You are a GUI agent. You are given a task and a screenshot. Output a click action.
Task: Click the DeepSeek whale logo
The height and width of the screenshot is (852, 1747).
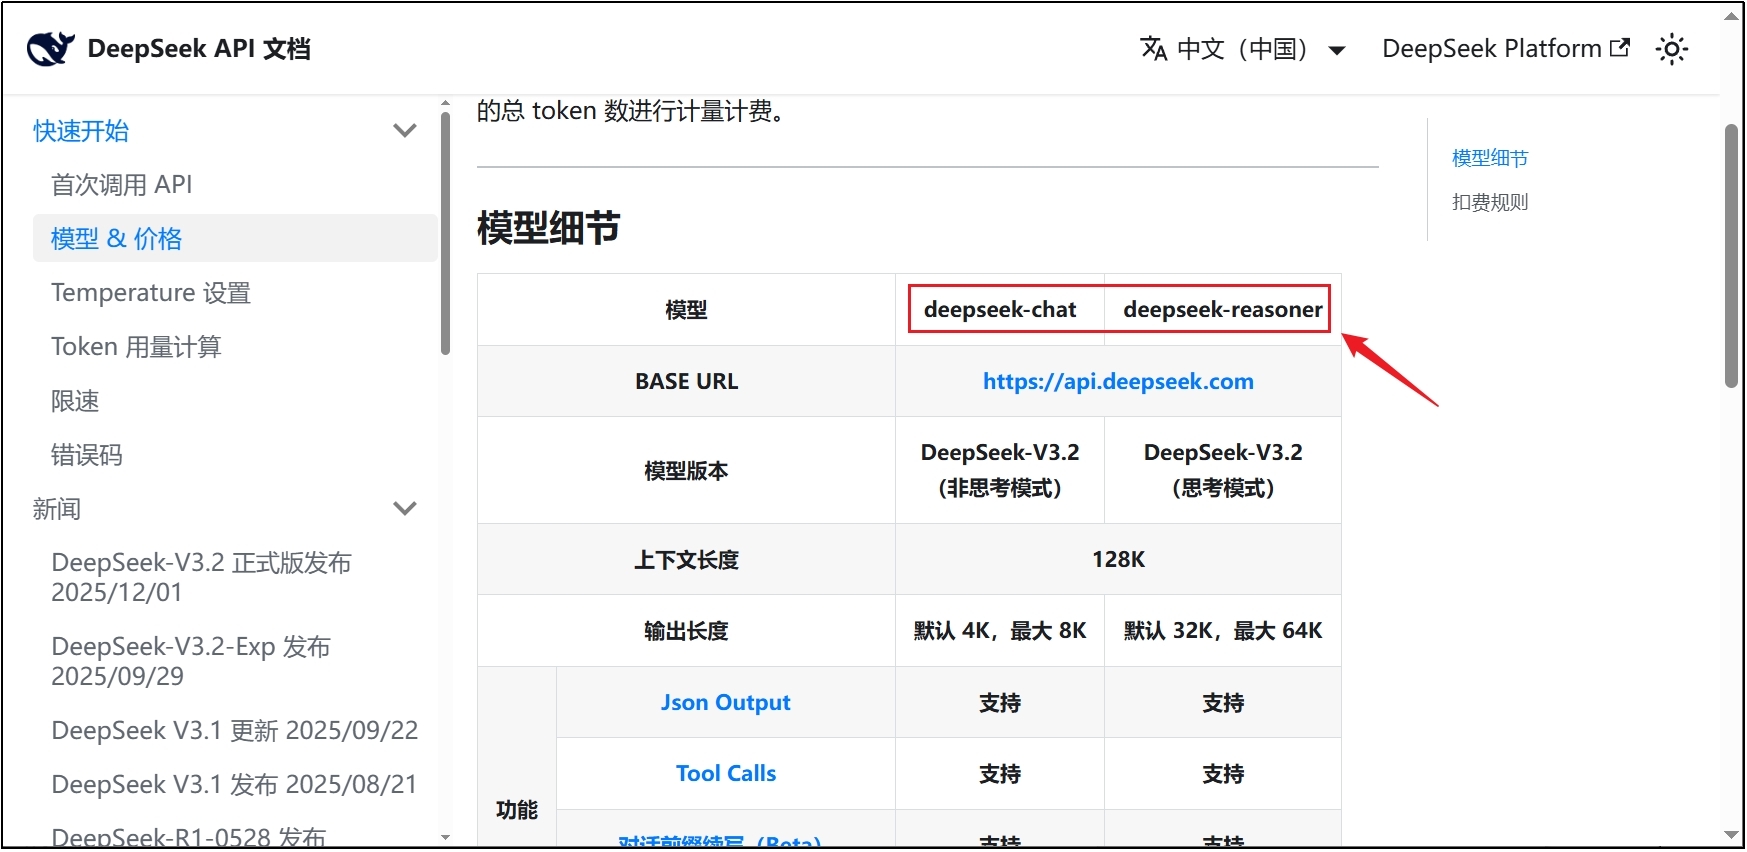tap(51, 48)
